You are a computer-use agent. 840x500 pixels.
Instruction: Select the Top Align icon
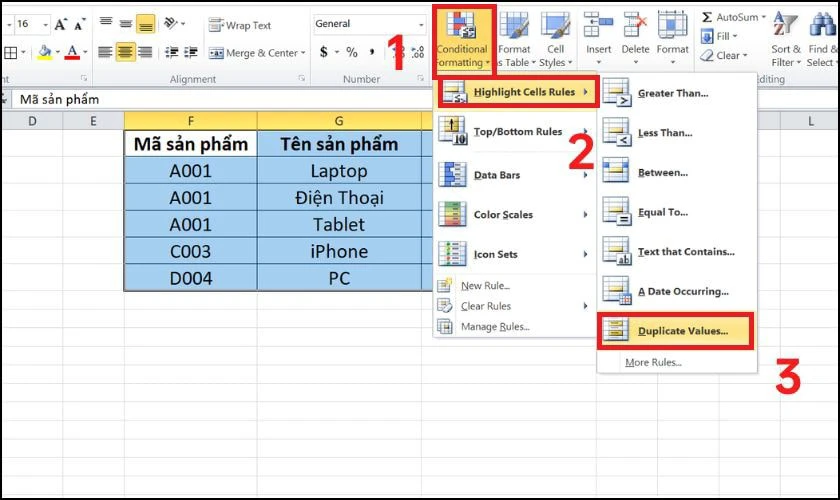(106, 23)
